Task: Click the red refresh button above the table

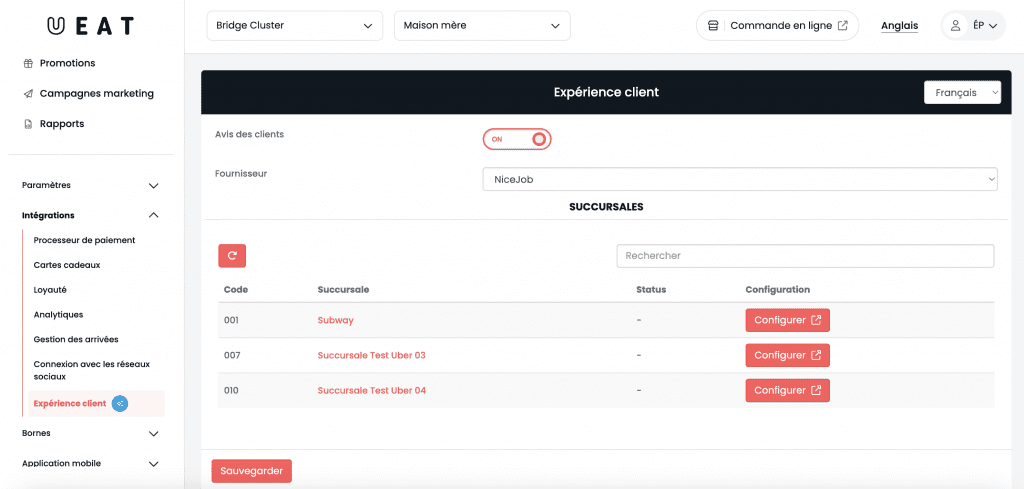Action: 232,256
